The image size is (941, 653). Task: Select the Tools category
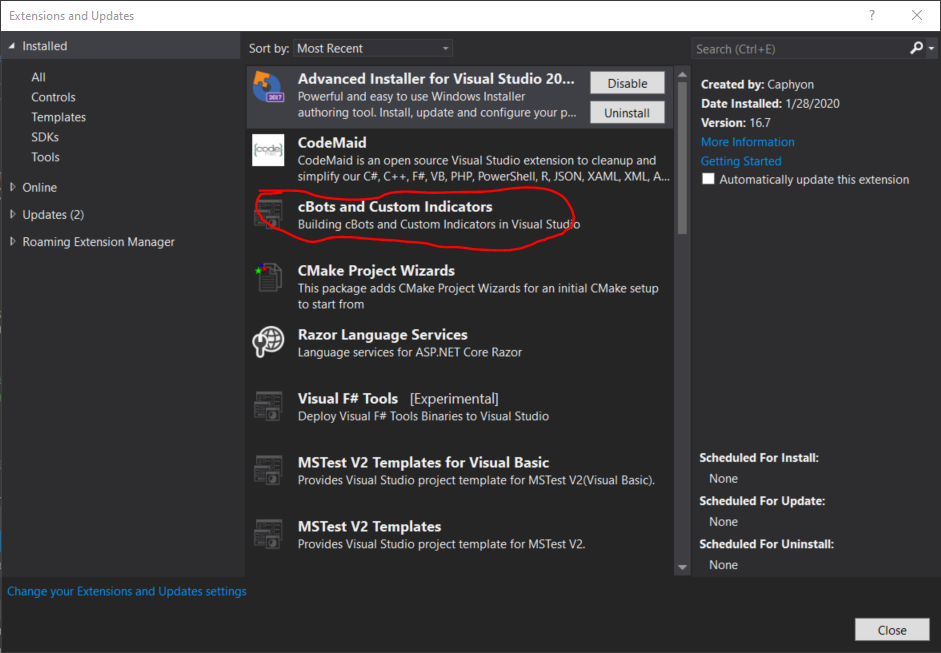click(45, 157)
